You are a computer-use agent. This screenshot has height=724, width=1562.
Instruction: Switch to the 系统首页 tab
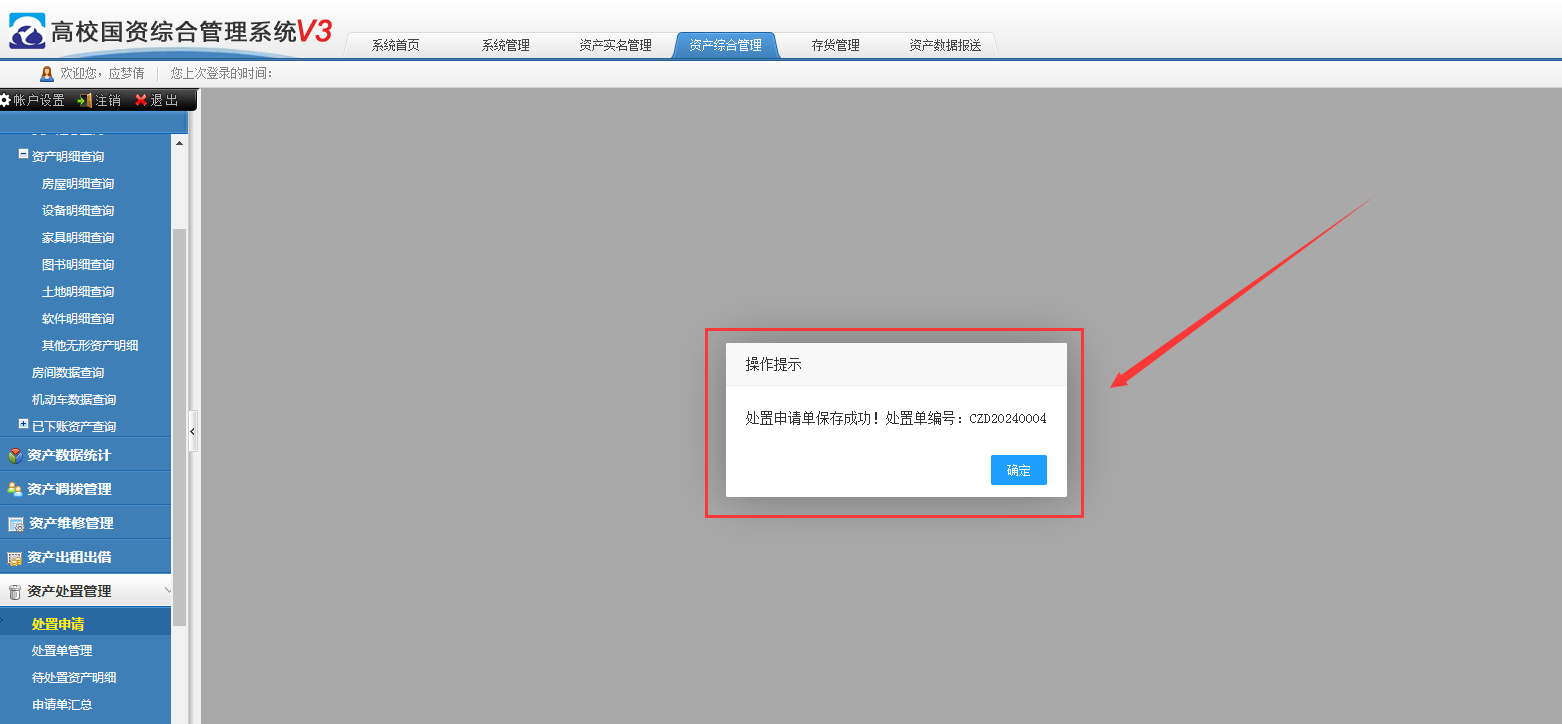coord(395,45)
